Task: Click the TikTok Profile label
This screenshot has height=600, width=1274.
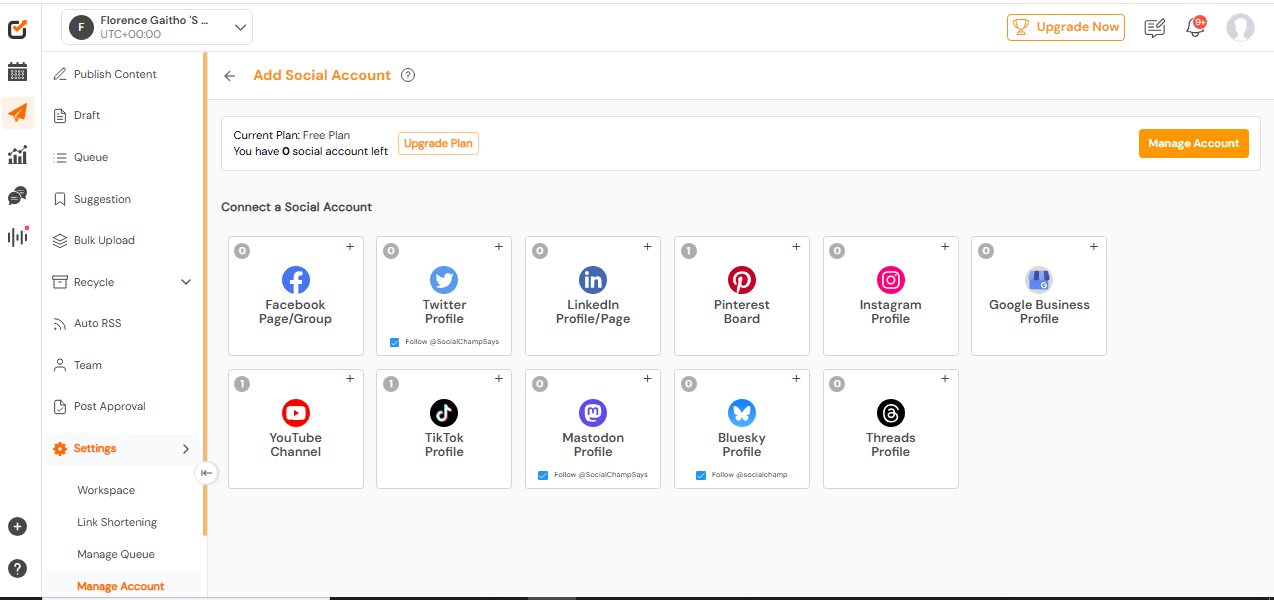Action: point(444,445)
